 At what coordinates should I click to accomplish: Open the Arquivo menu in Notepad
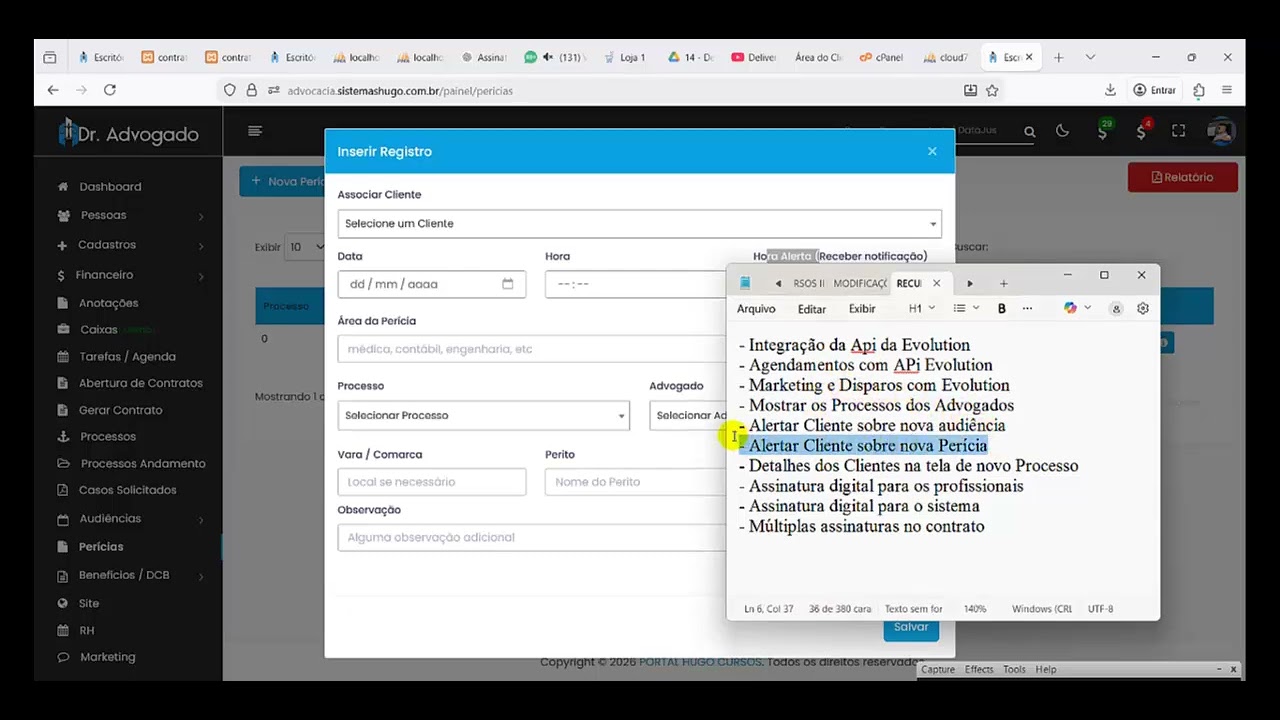[x=756, y=309]
